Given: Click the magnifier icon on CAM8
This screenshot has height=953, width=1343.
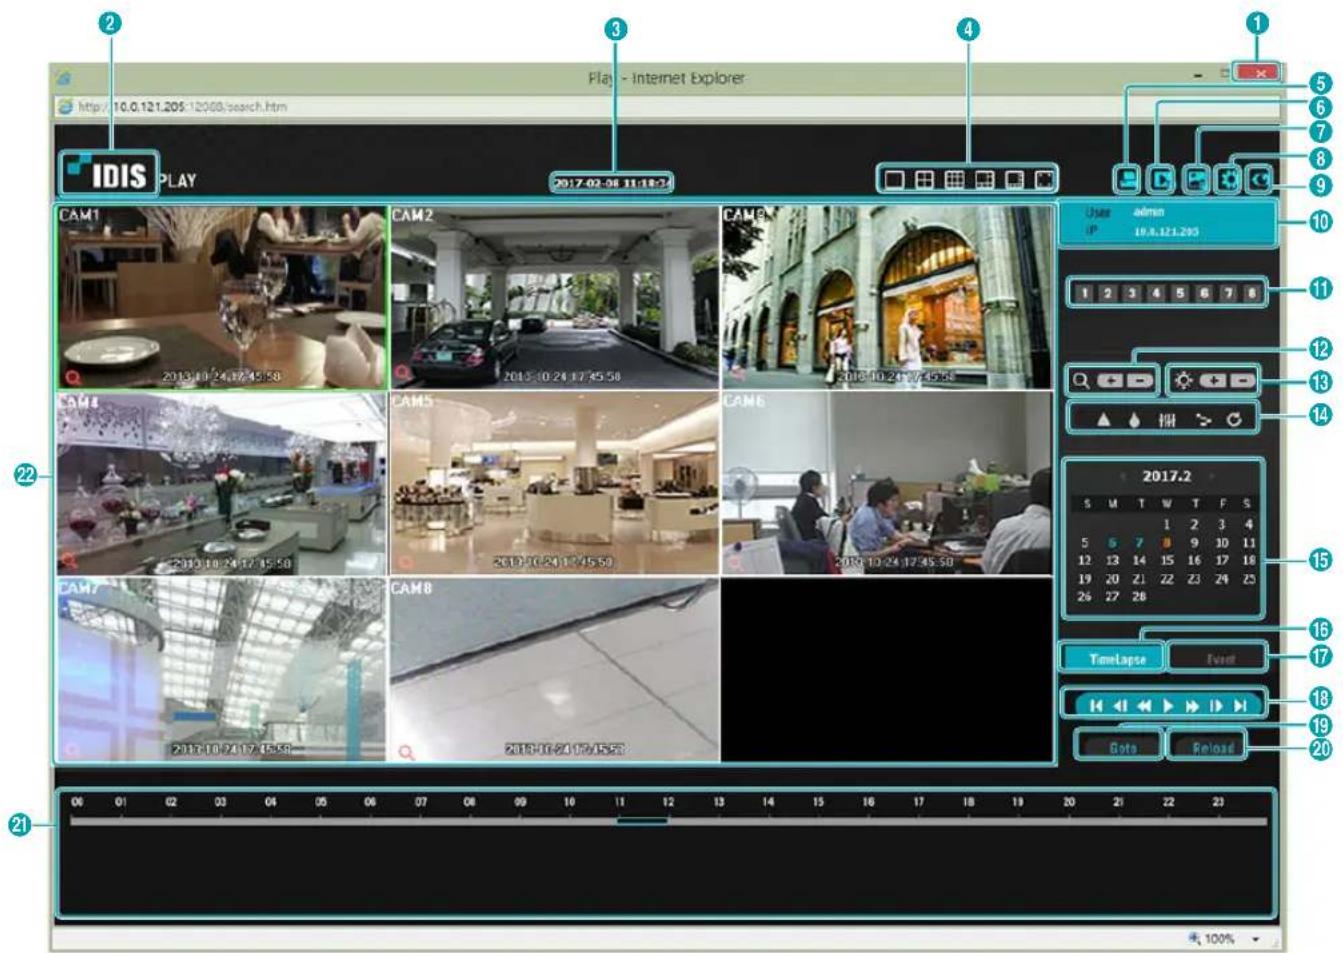Looking at the screenshot, I should tap(406, 752).
